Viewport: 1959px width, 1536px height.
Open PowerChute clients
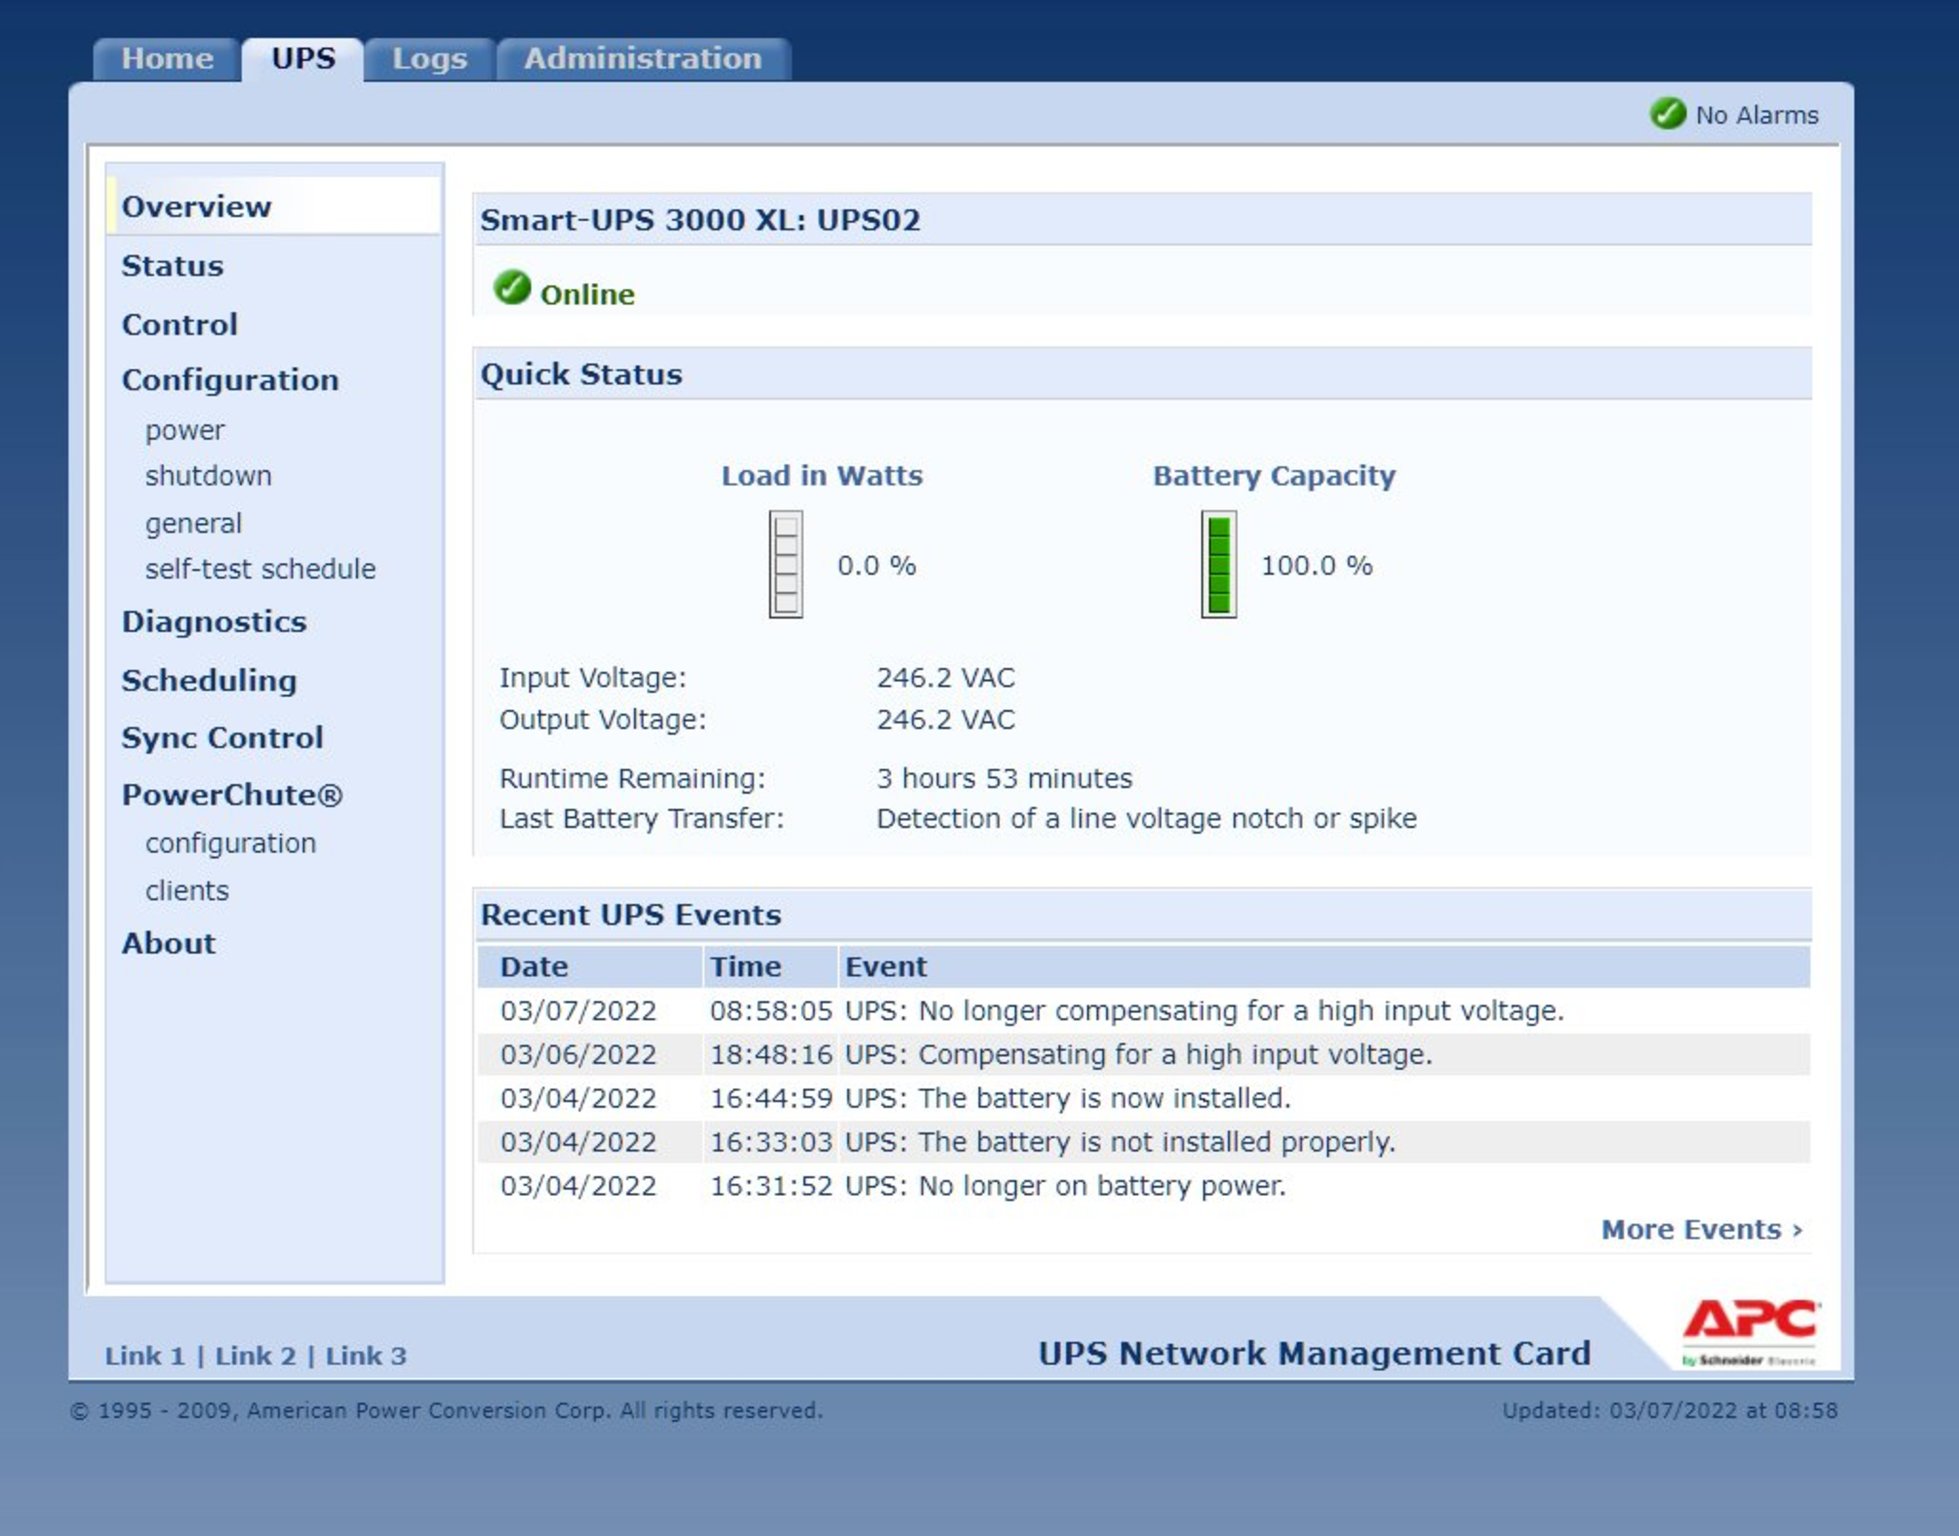tap(187, 891)
